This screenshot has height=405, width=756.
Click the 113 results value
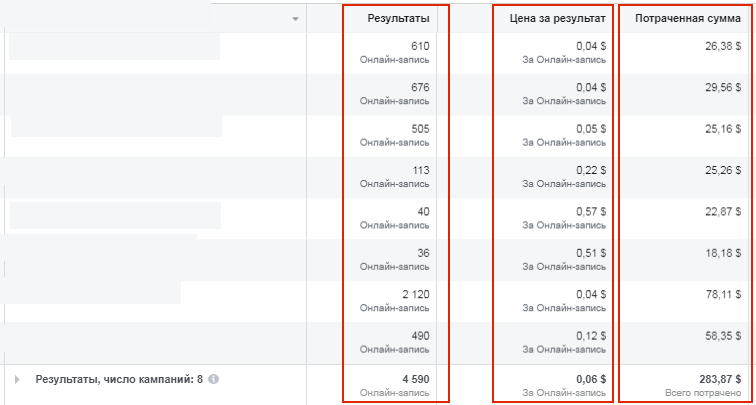click(x=421, y=170)
